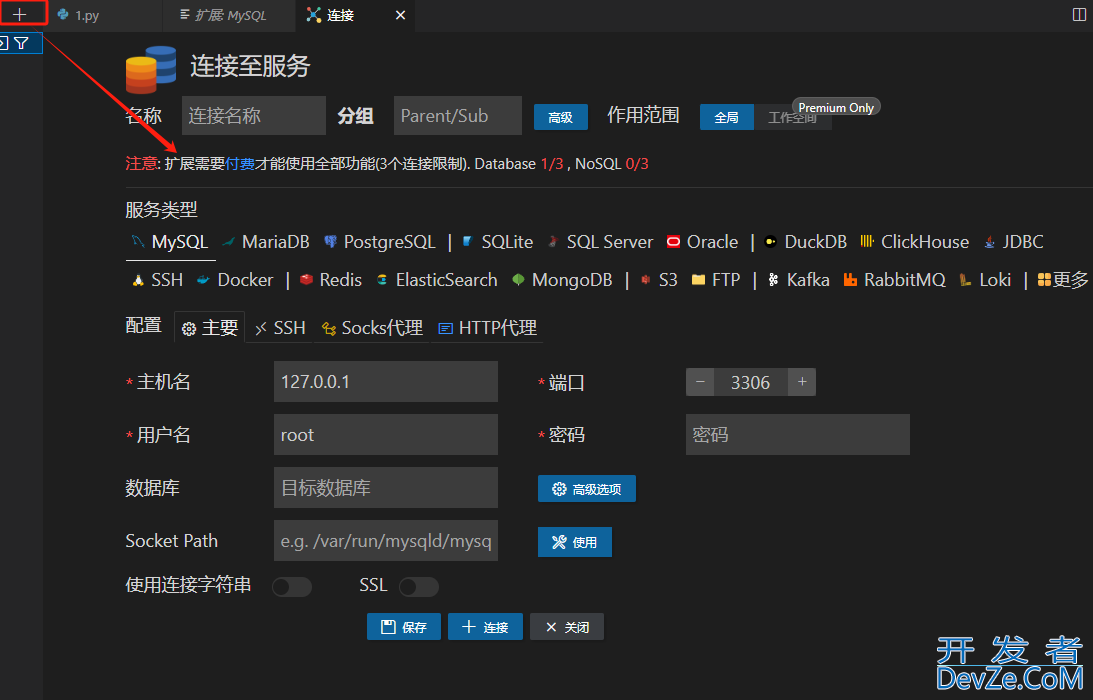The height and width of the screenshot is (700, 1093).
Task: Open the 付费 payment link
Action: point(239,164)
